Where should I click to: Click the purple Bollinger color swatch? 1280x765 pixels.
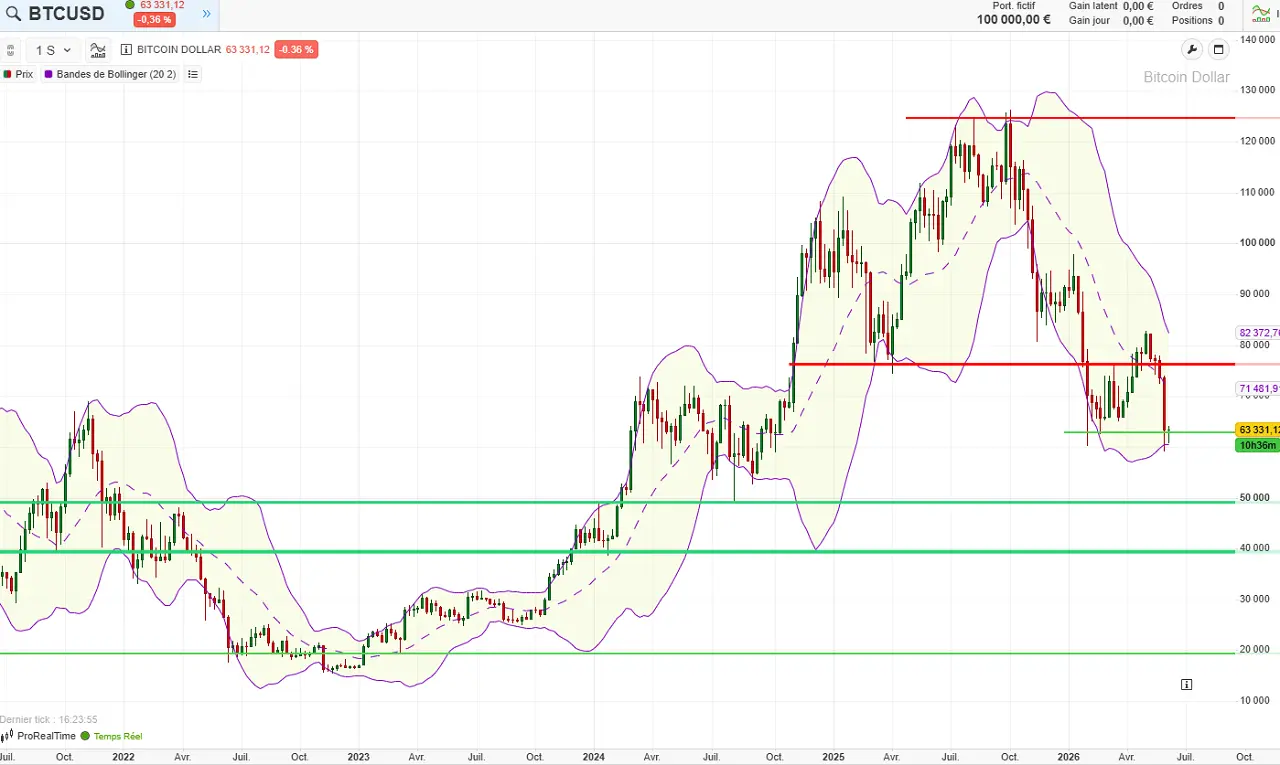[48, 74]
